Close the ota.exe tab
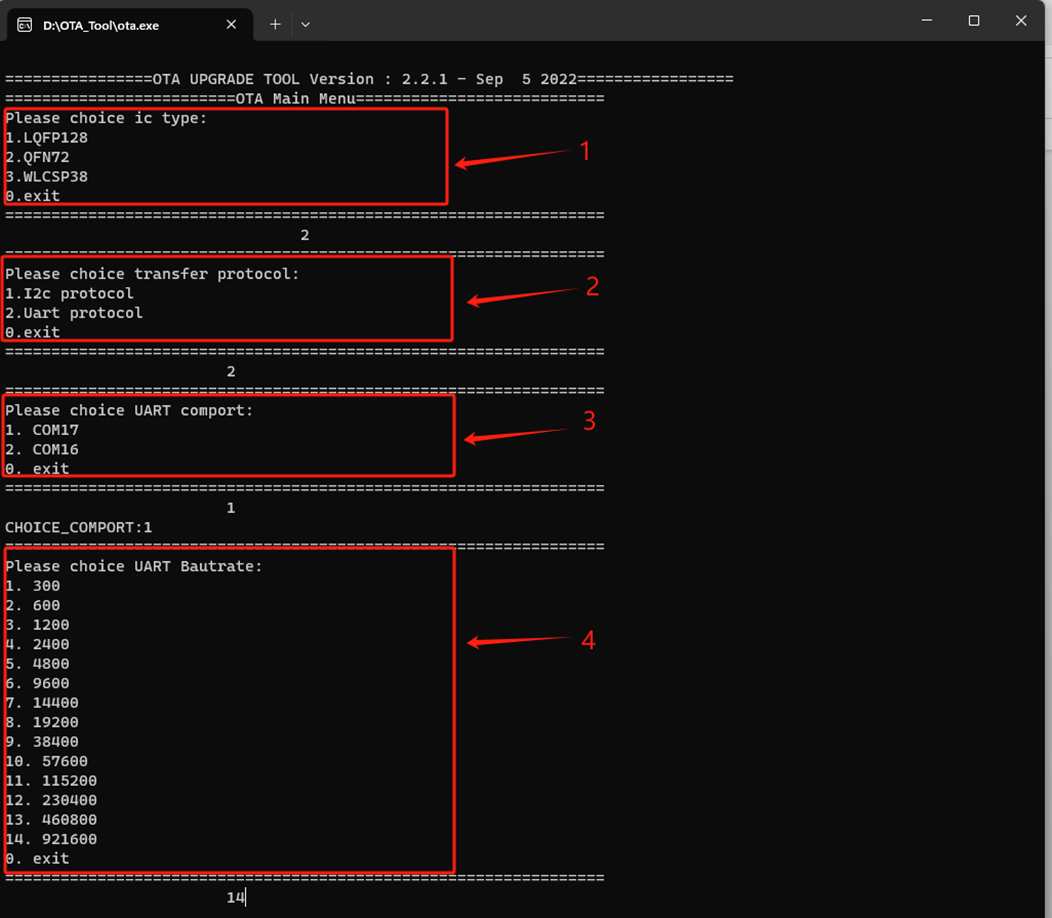The height and width of the screenshot is (918, 1052). pyautogui.click(x=231, y=25)
